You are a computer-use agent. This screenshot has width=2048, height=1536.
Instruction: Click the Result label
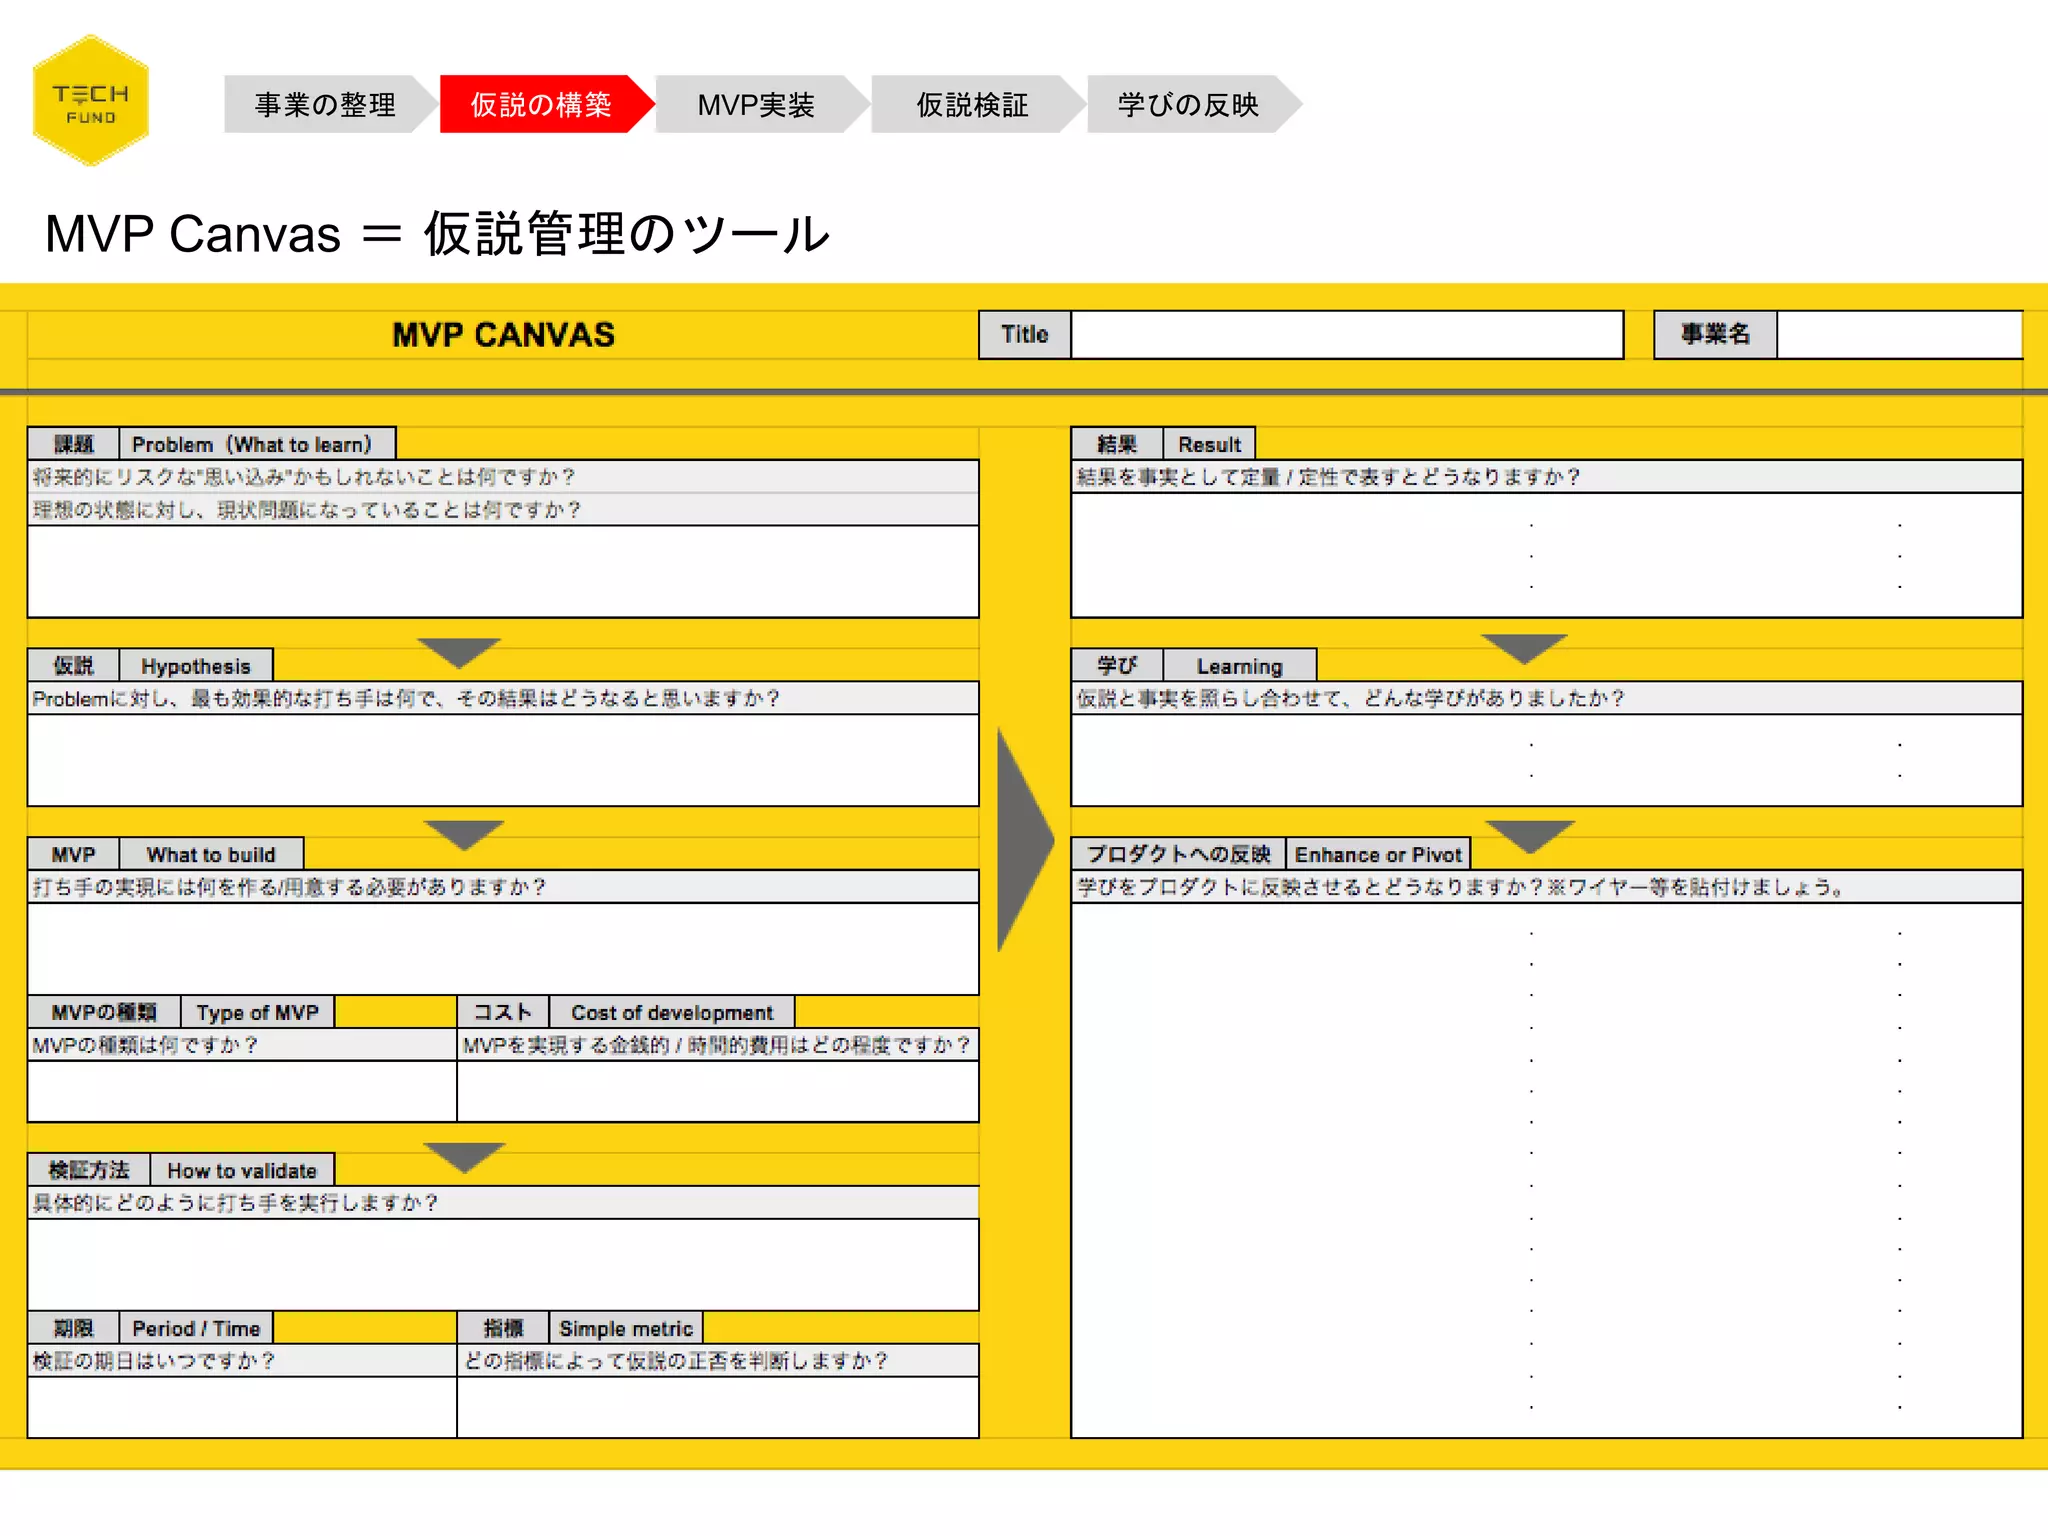pyautogui.click(x=1209, y=444)
